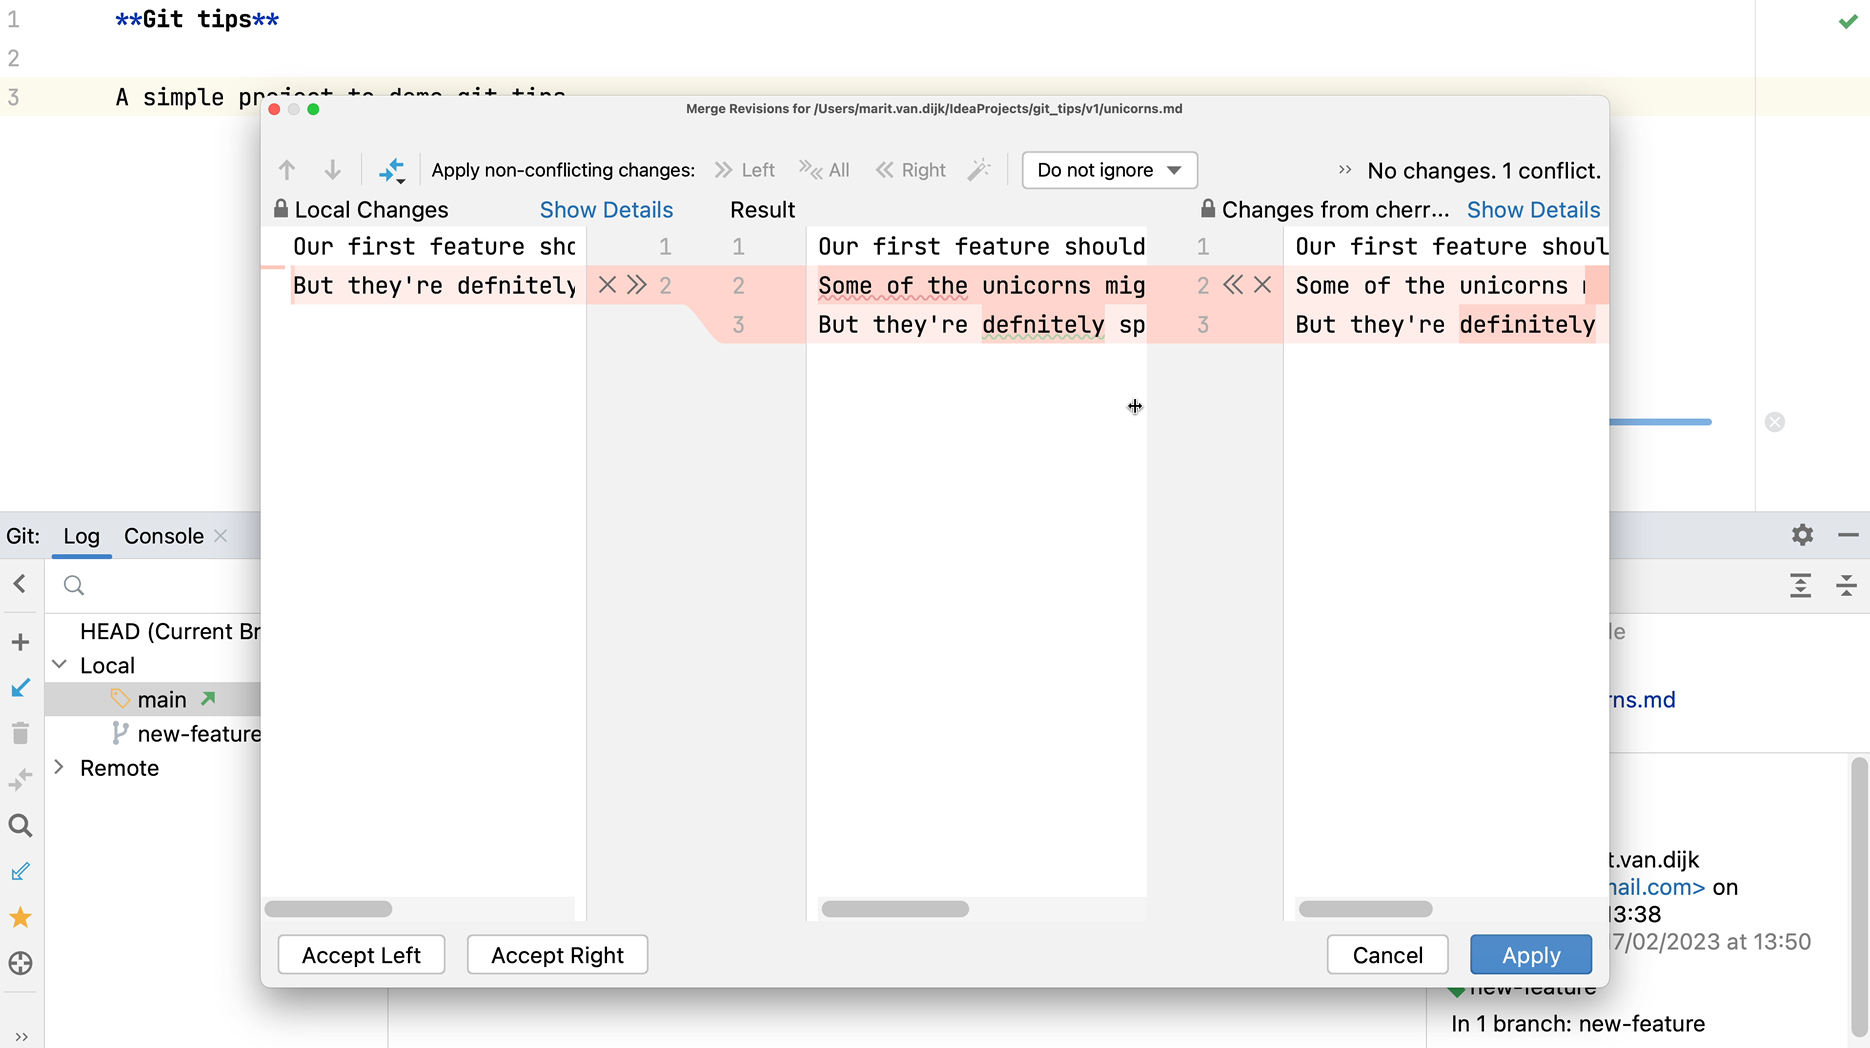Select the trash icon in Git sidebar

(x=20, y=733)
